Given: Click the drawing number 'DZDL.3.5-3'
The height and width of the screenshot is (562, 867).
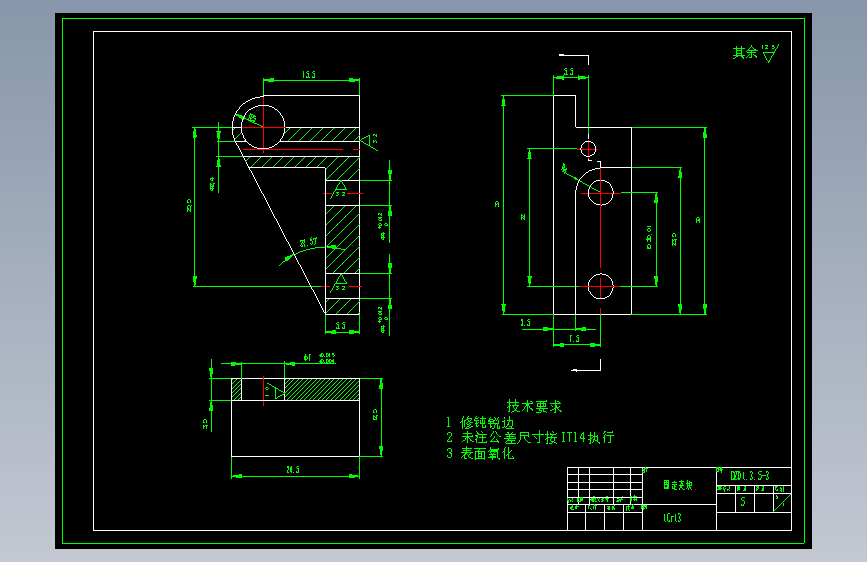Looking at the screenshot, I should [x=750, y=476].
